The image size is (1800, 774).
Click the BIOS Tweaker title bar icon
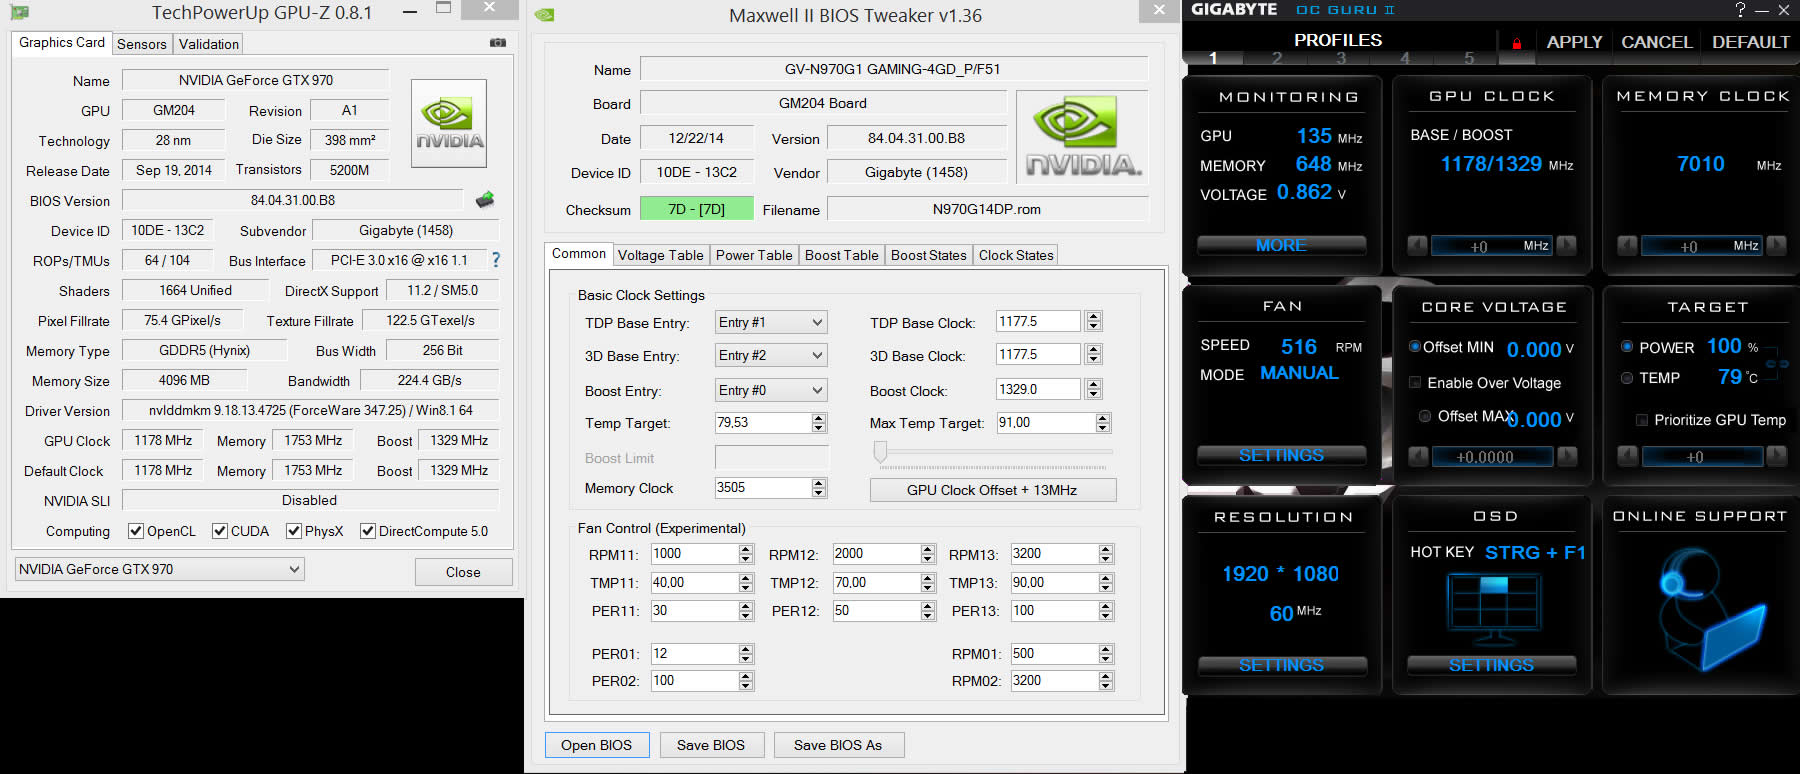click(545, 15)
